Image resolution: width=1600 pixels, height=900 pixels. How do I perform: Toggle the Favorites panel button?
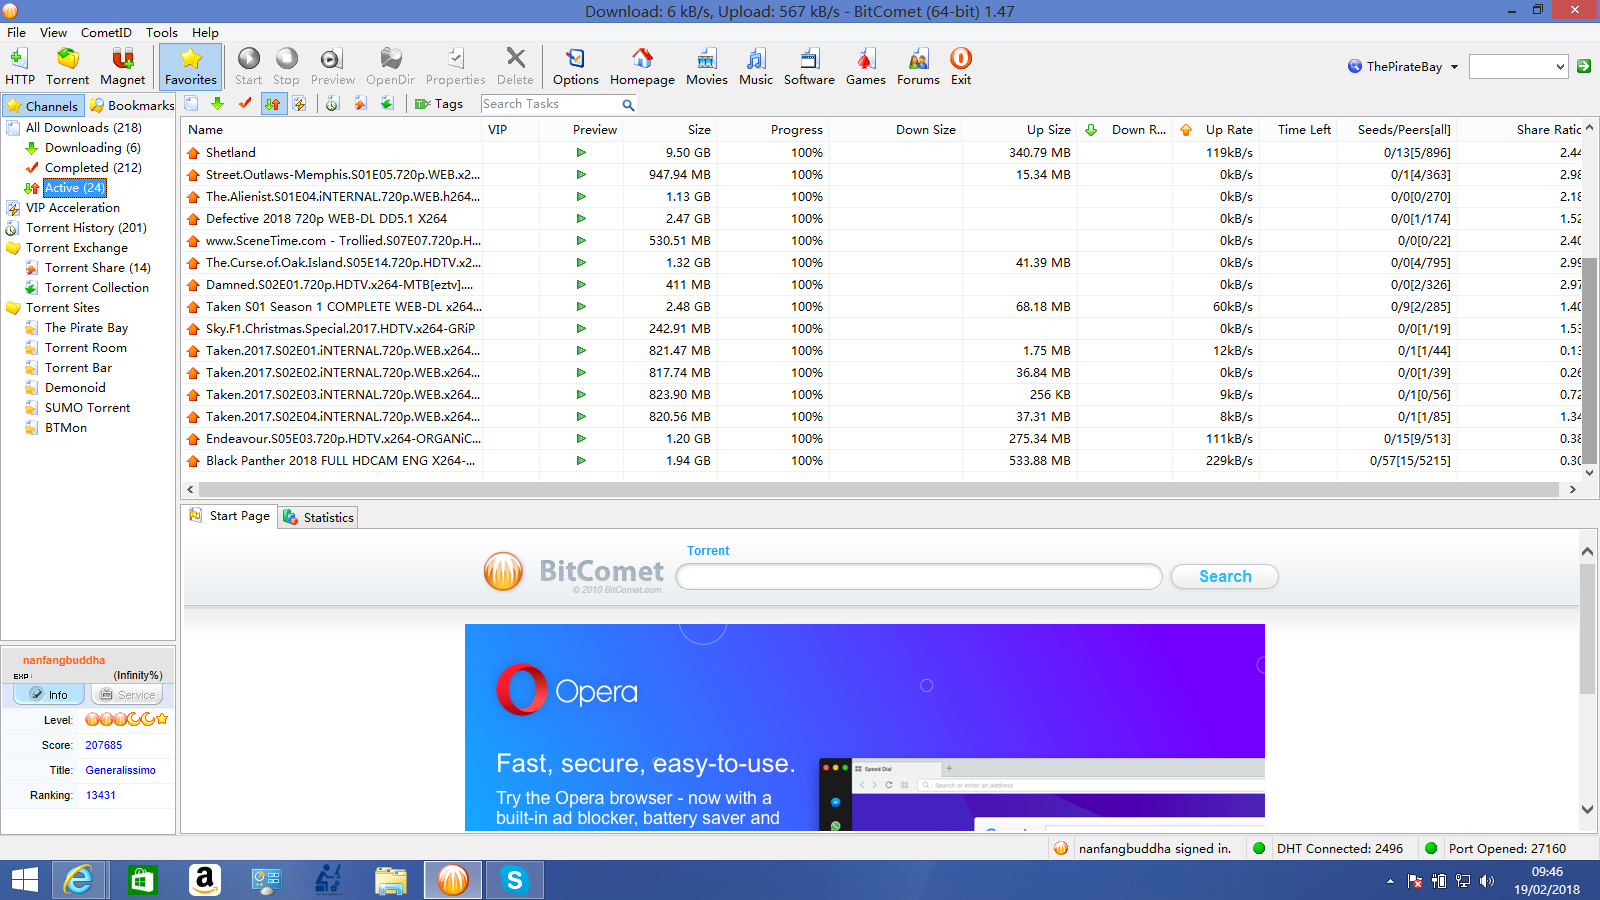(x=191, y=67)
